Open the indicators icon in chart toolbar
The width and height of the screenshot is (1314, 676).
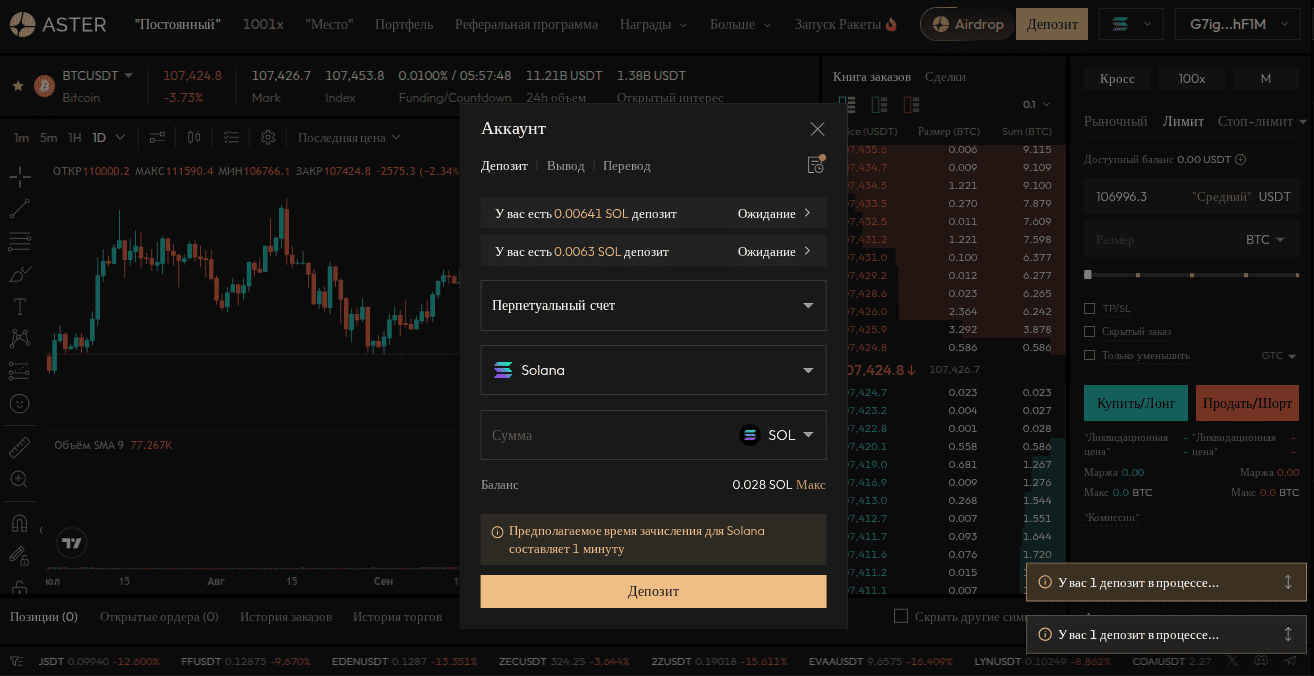pyautogui.click(x=157, y=137)
